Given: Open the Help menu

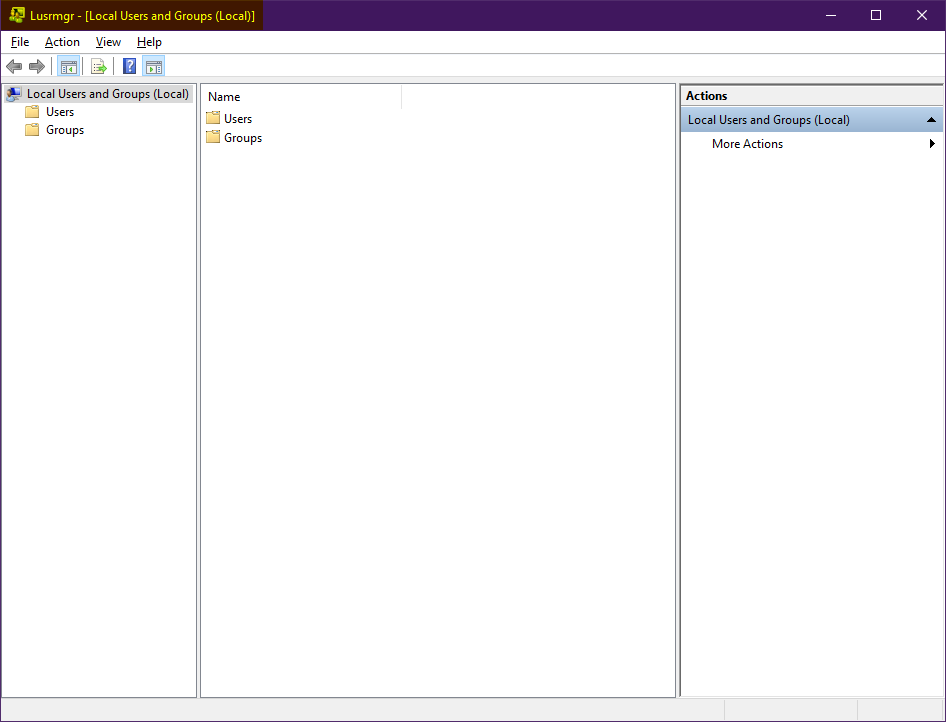Looking at the screenshot, I should click(x=149, y=42).
